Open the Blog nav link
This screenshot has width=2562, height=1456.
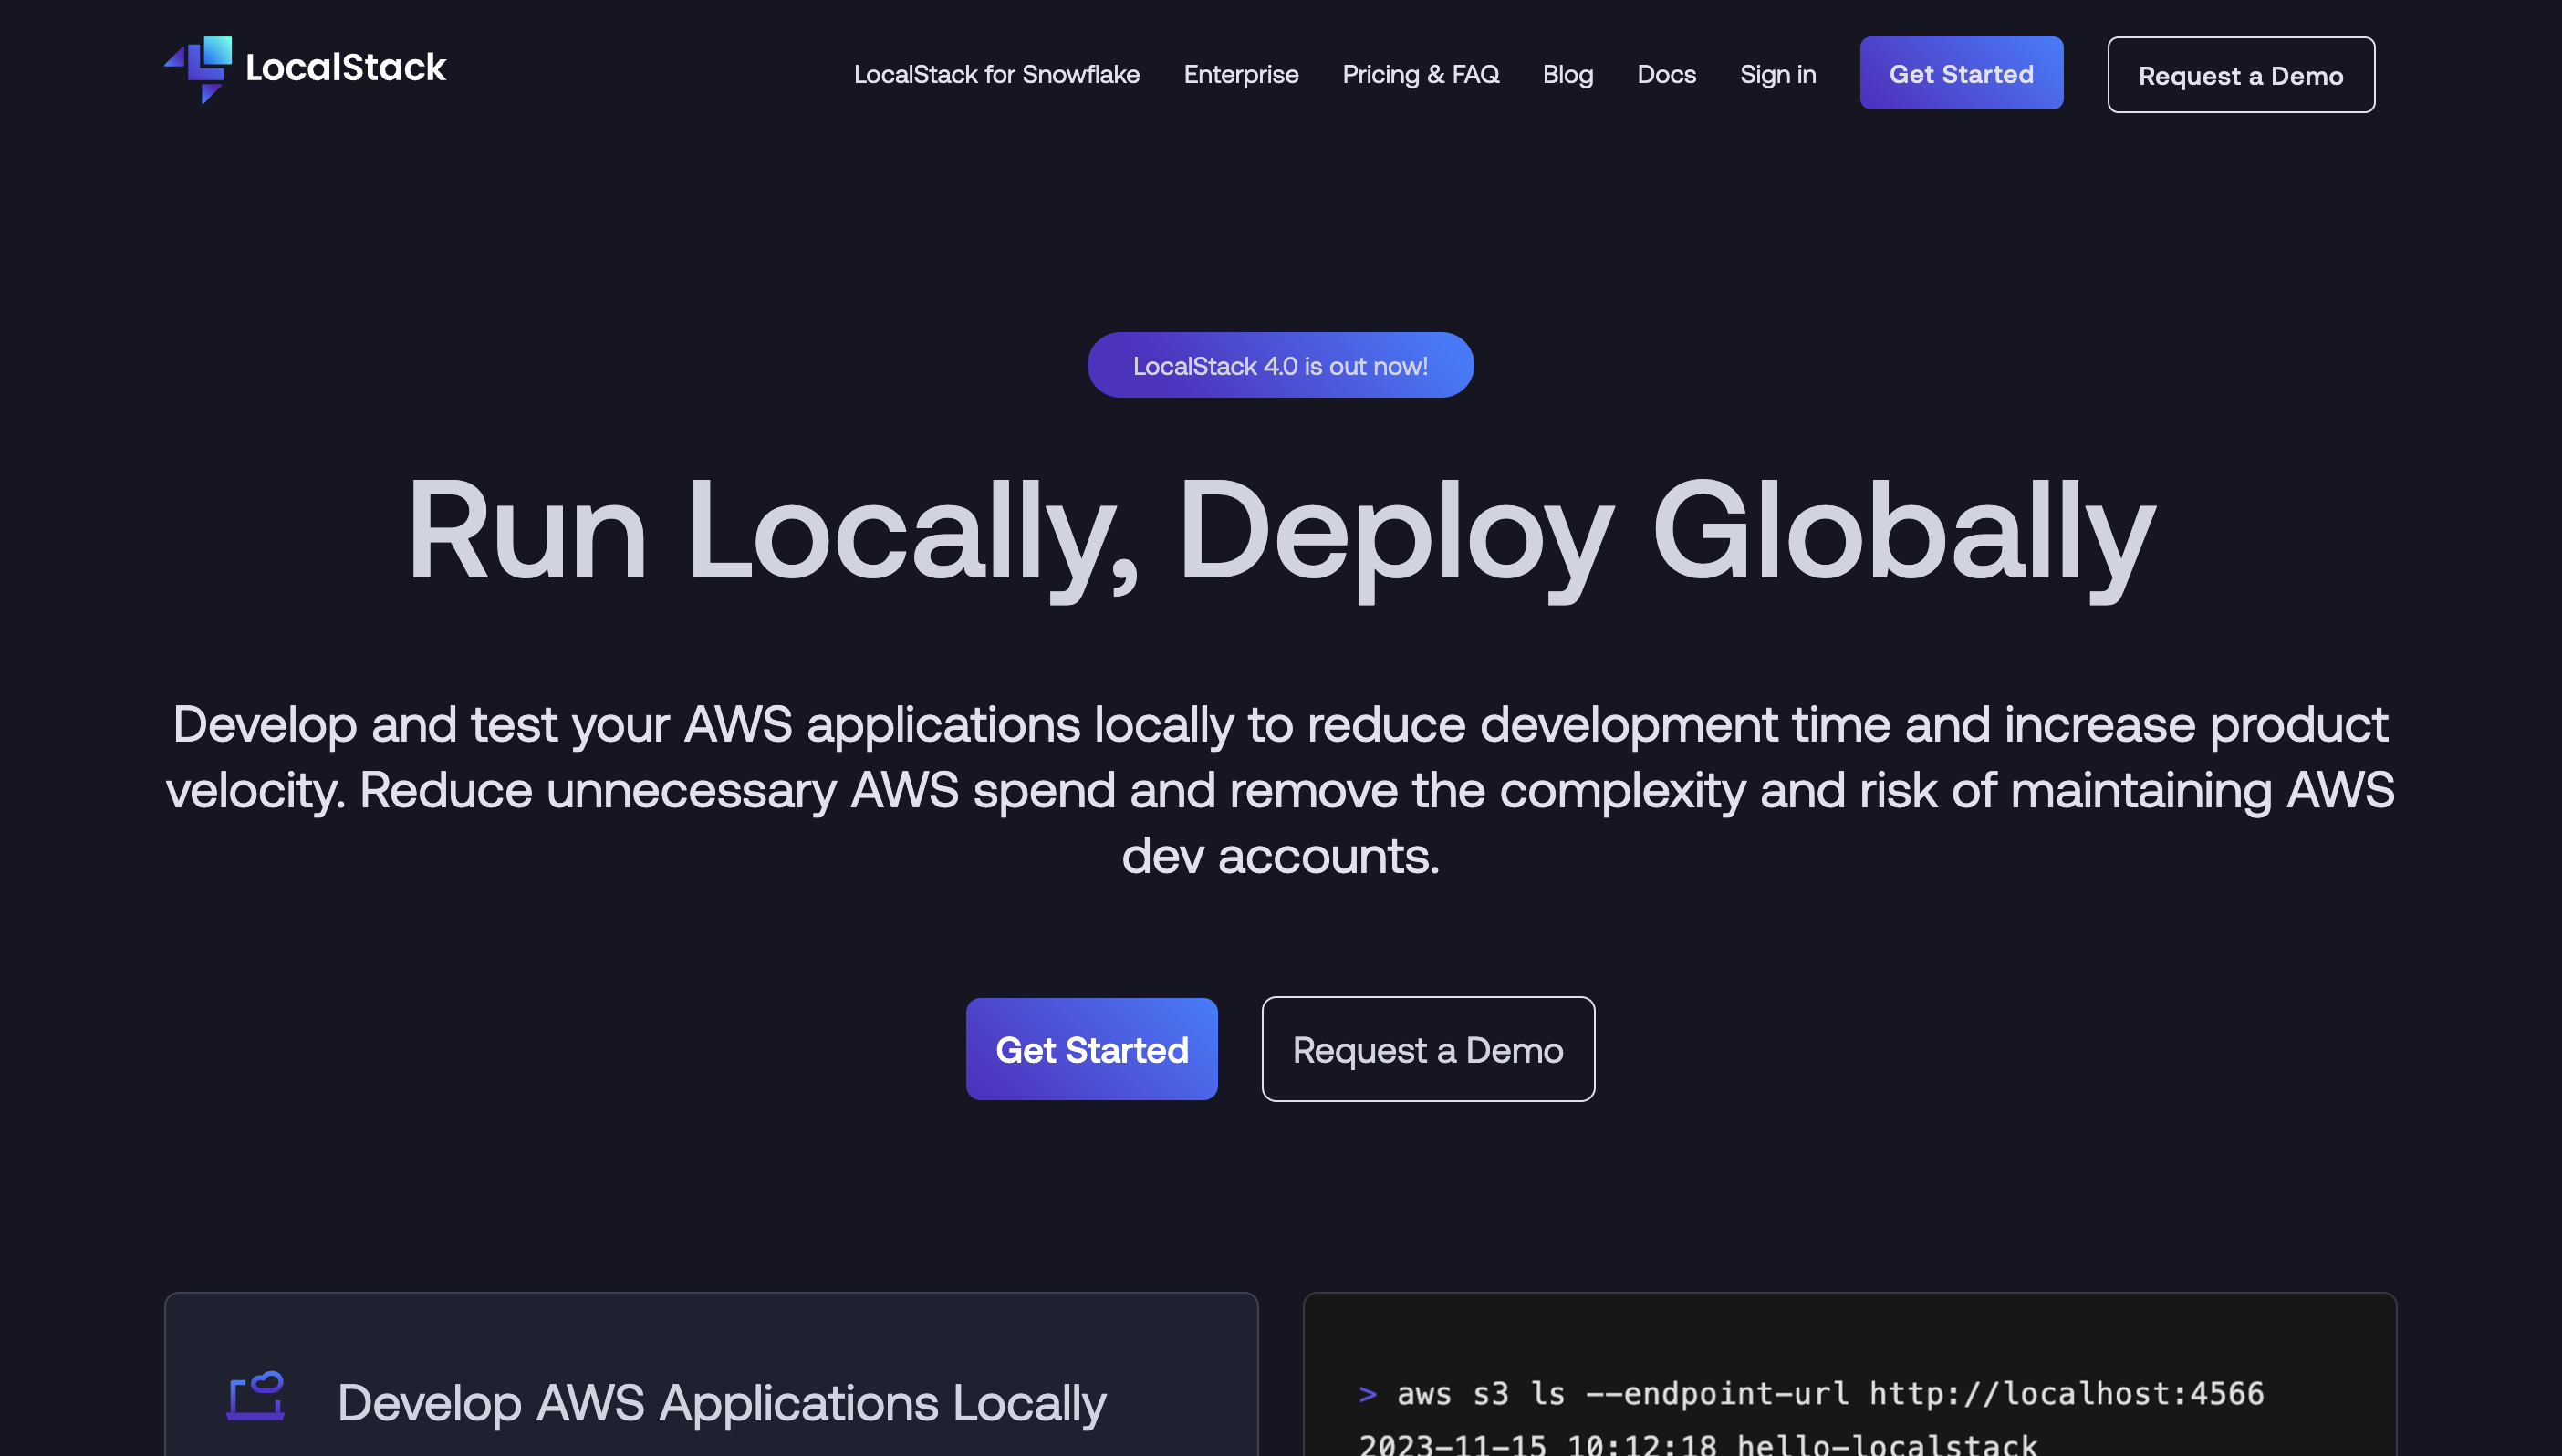1567,74
